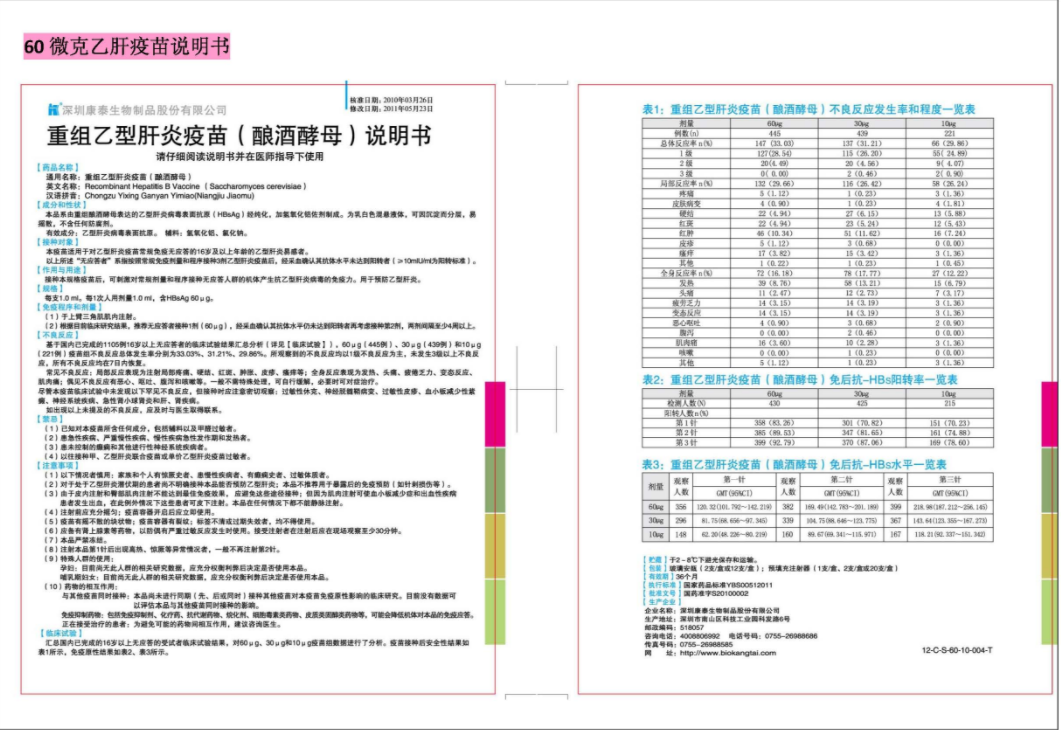The height and width of the screenshot is (730, 1061).
Task: Click the cell '147 (33.03)' in Table 1
Action: coord(775,143)
